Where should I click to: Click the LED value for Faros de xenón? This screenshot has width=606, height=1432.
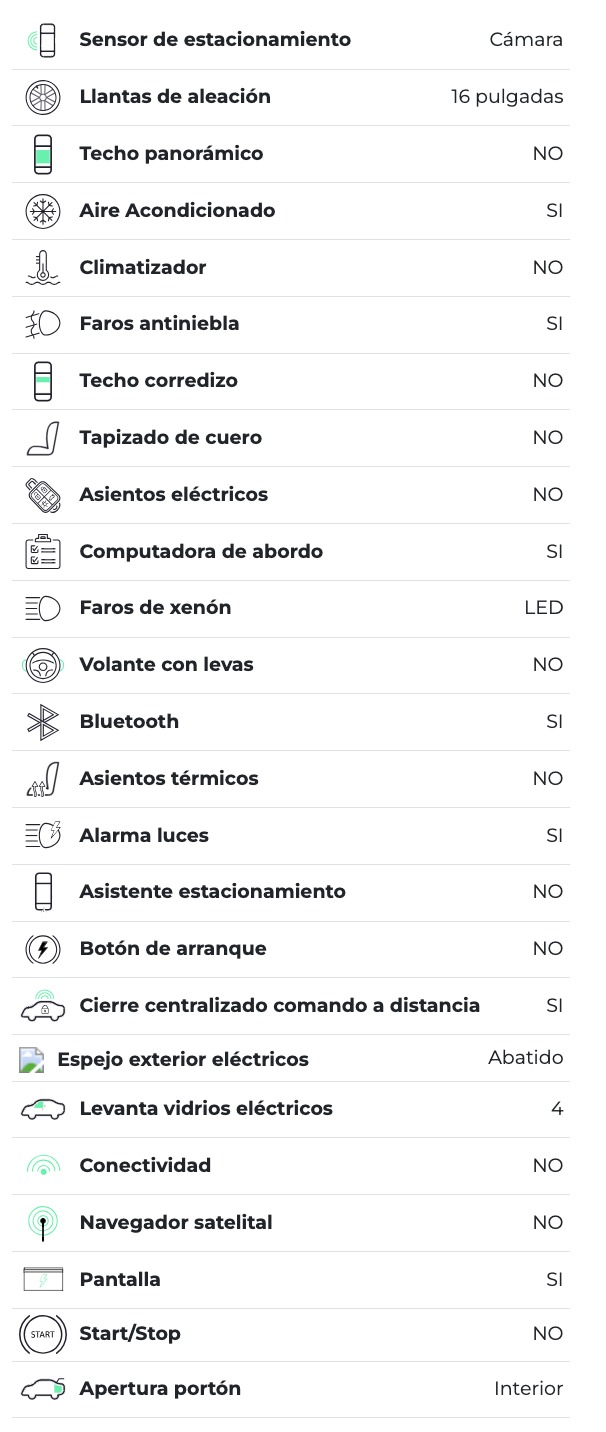coord(543,608)
